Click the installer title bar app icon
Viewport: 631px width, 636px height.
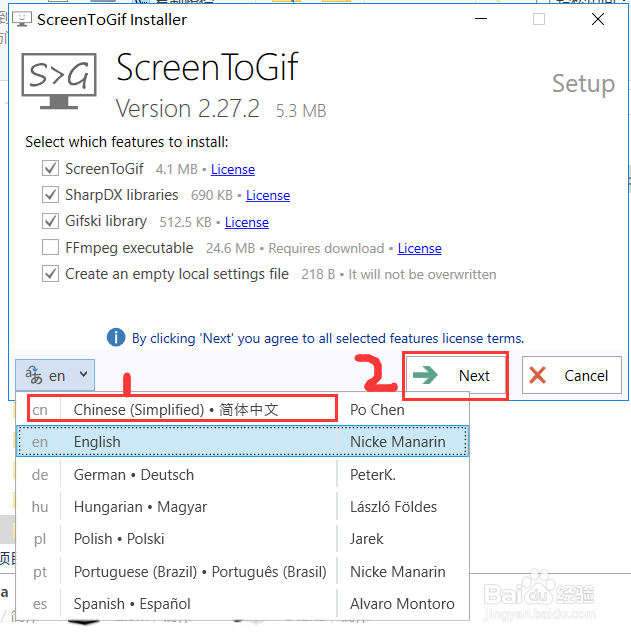click(x=22, y=19)
